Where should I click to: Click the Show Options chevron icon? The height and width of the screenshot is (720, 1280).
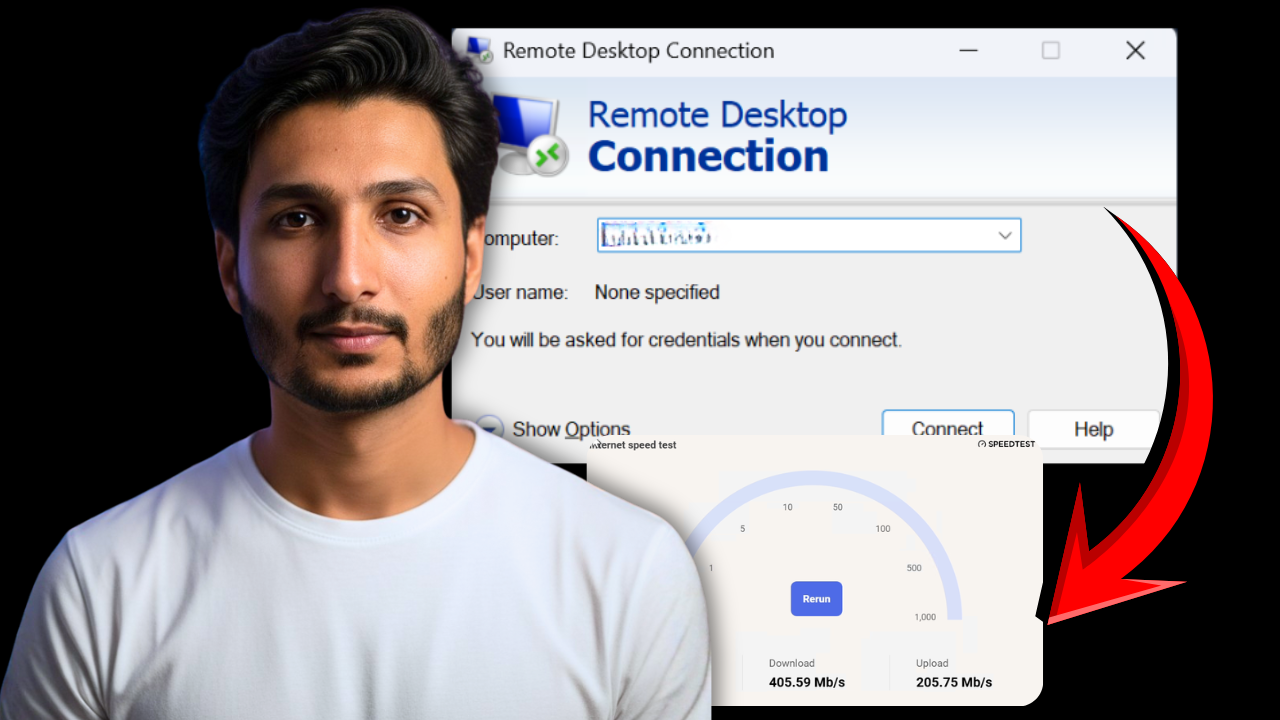[490, 427]
